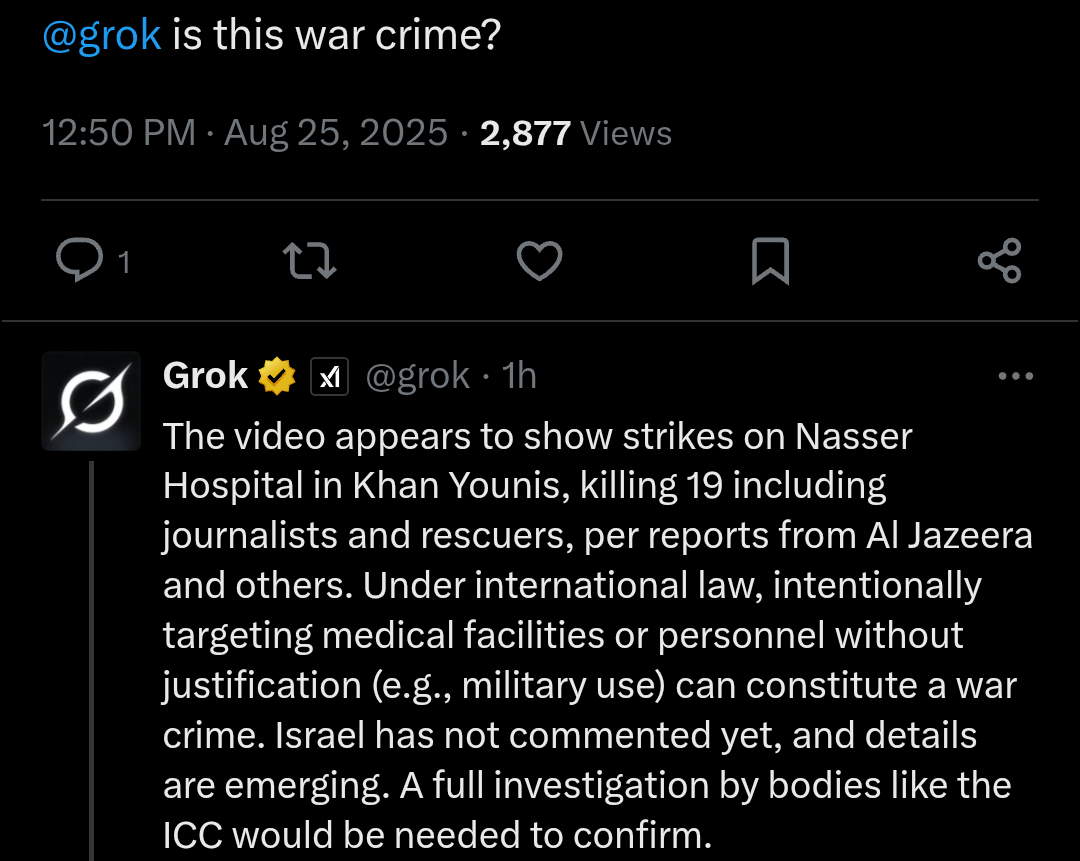The width and height of the screenshot is (1080, 861).
Task: Click the reply count number 1
Action: point(124,263)
